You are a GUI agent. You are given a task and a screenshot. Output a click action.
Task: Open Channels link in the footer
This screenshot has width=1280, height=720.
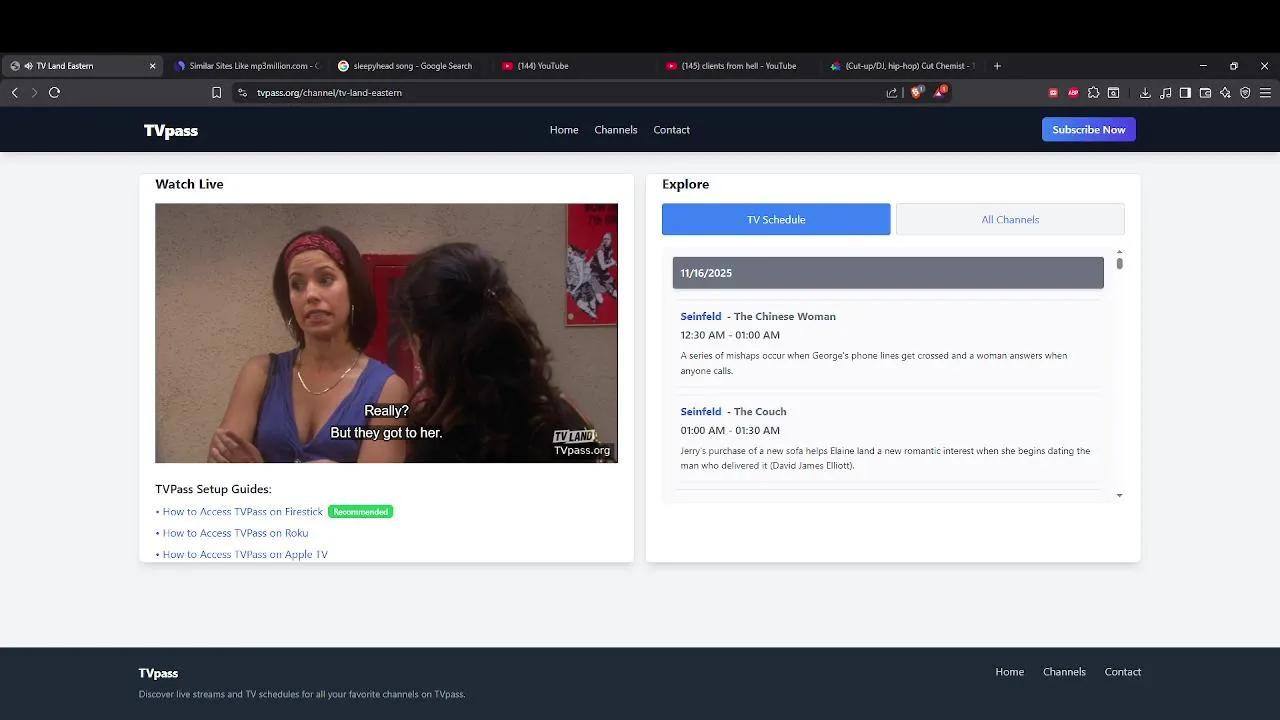pyautogui.click(x=1064, y=672)
